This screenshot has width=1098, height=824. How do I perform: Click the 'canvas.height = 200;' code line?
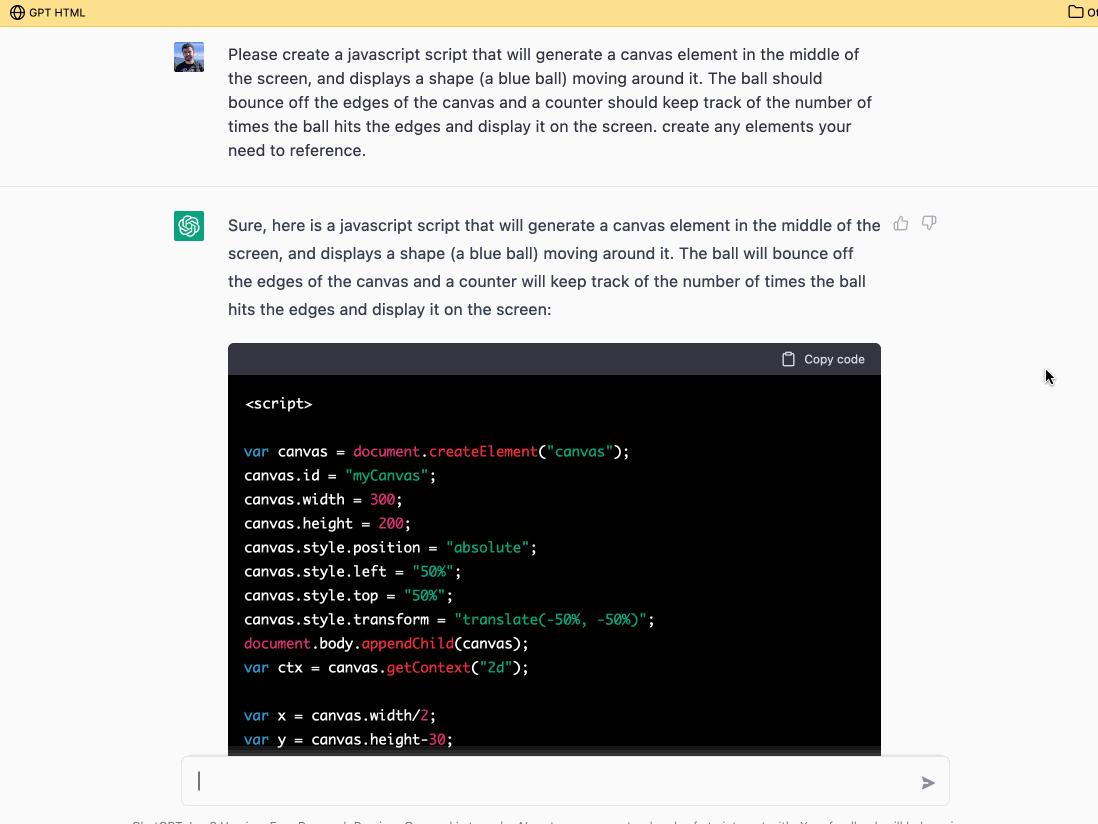point(328,524)
